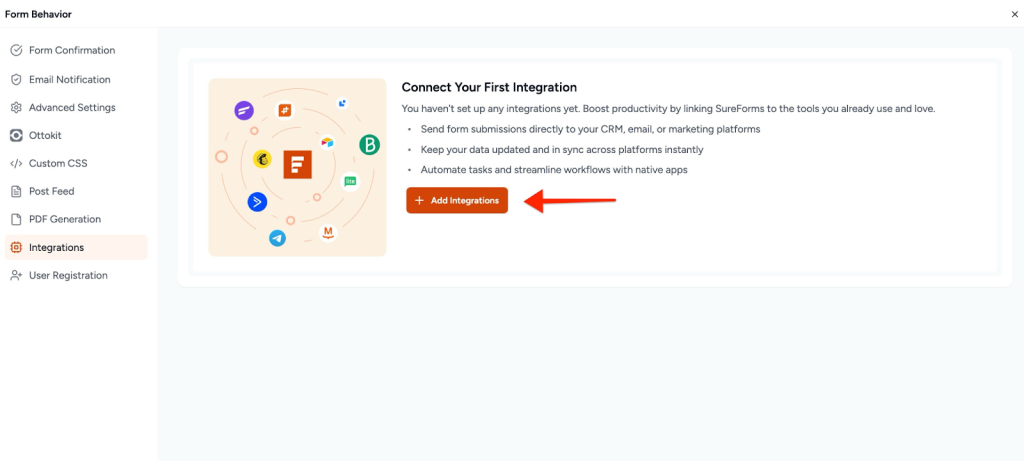
Task: Click the Custom CSS code brackets icon
Action: click(x=16, y=163)
